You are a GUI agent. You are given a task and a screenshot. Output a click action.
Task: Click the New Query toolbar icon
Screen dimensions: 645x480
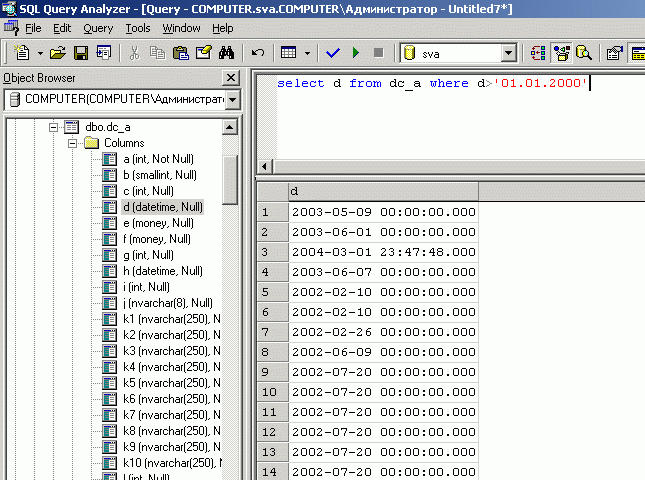click(22, 53)
